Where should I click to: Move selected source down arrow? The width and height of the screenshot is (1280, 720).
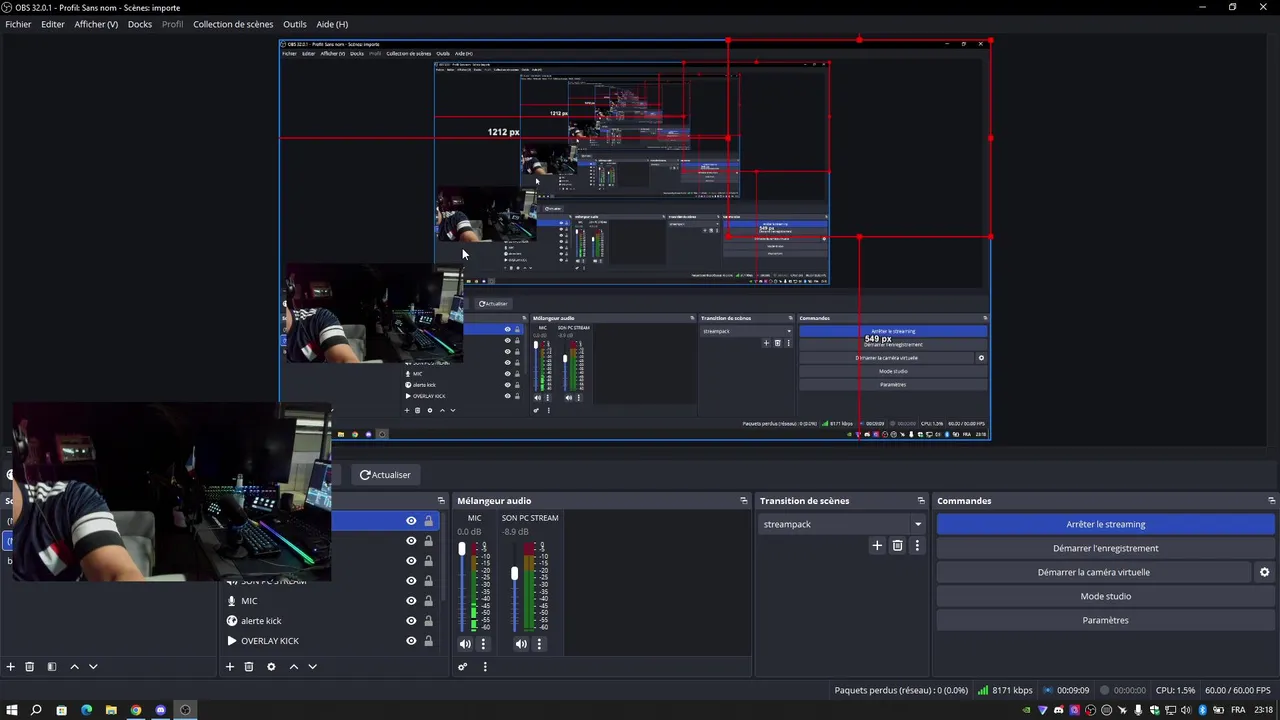312,667
